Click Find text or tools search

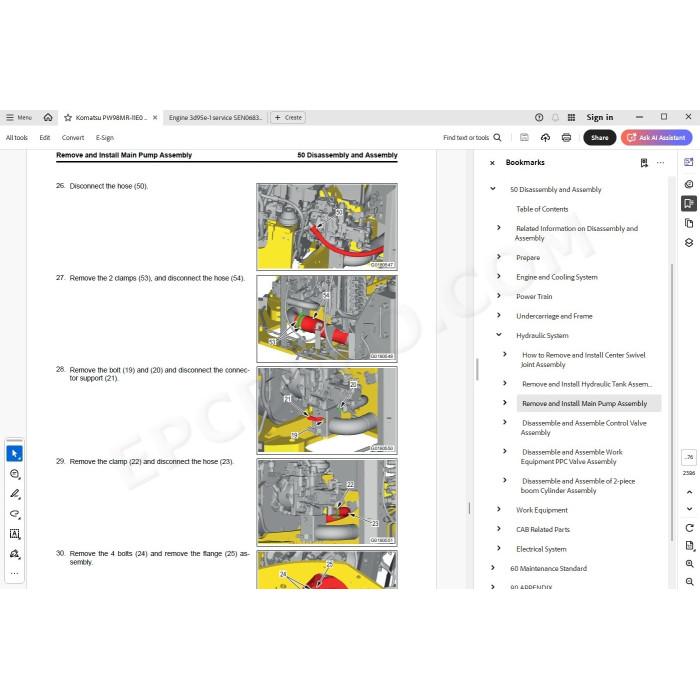(x=472, y=138)
